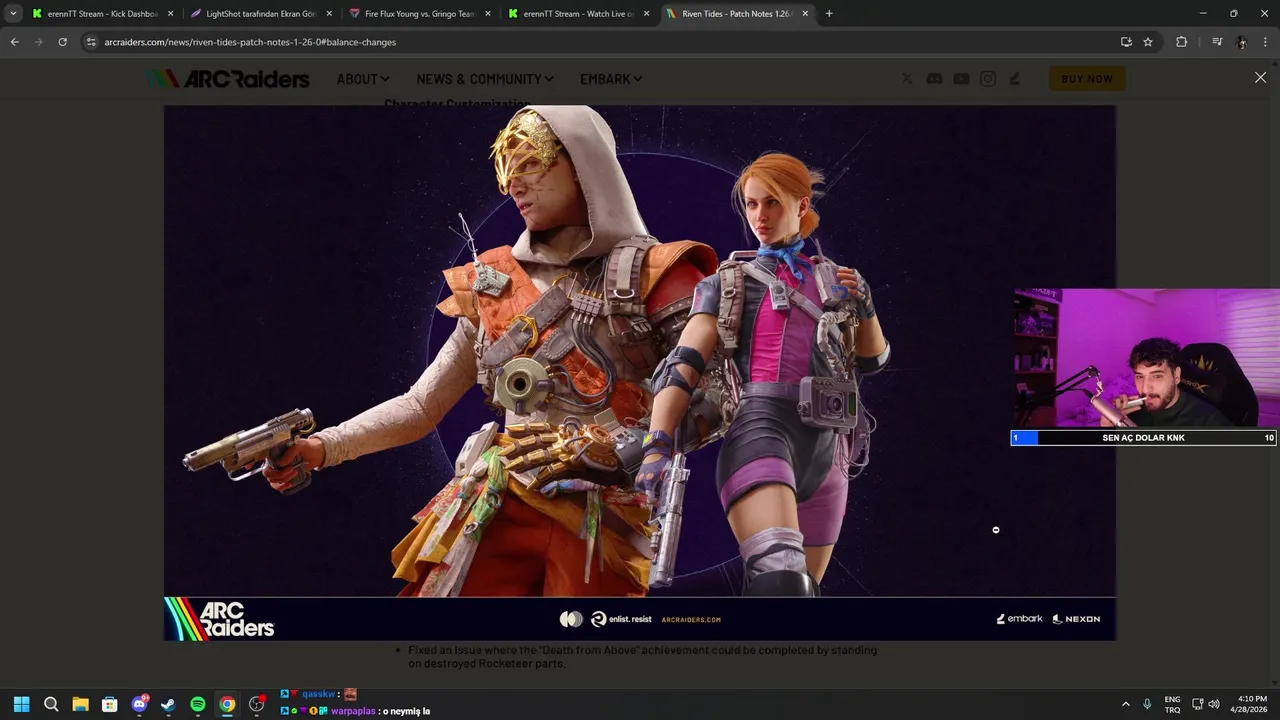The height and width of the screenshot is (720, 1280).
Task: Go back in browser history
Action: (x=14, y=42)
